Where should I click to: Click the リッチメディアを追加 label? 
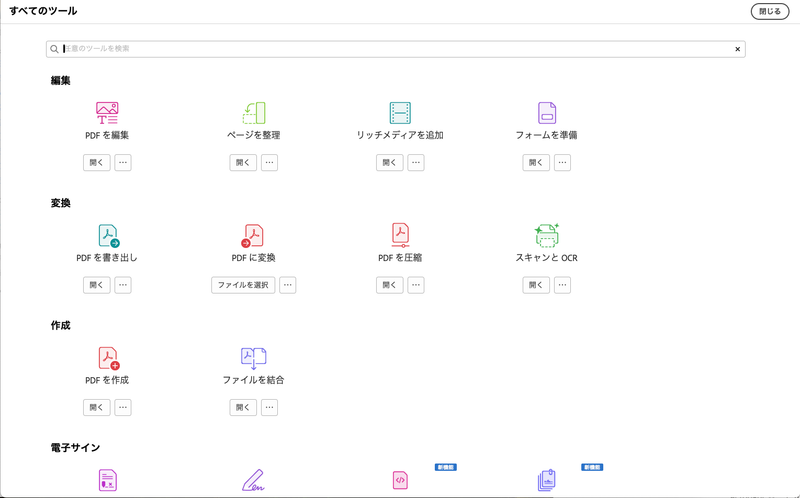(400, 135)
